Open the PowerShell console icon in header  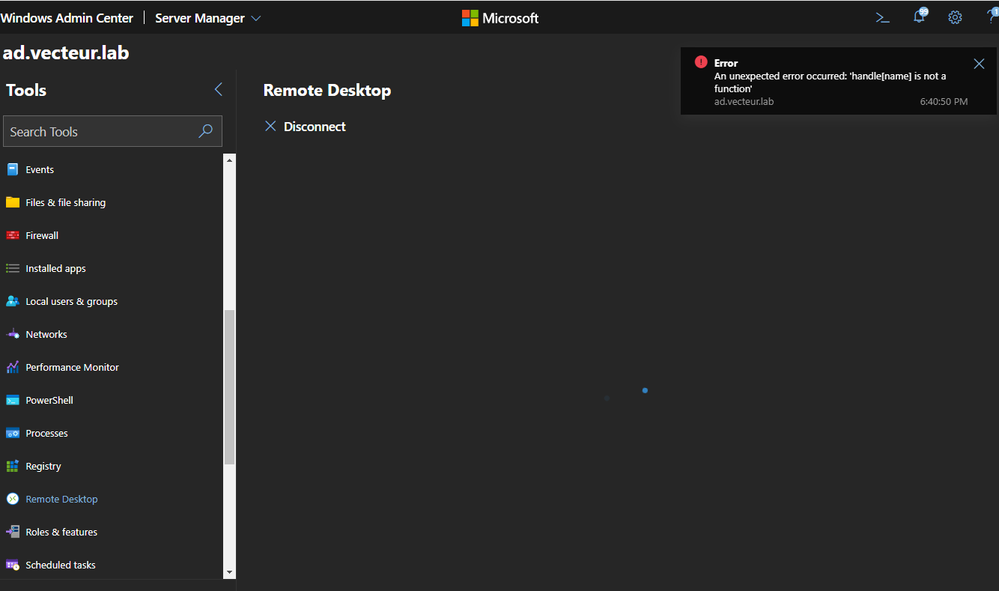tap(882, 18)
